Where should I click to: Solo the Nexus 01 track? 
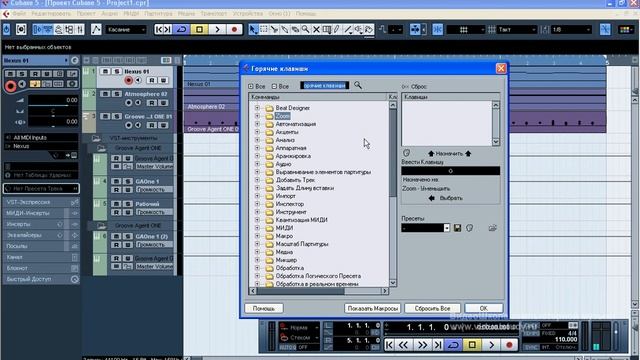tap(117, 71)
